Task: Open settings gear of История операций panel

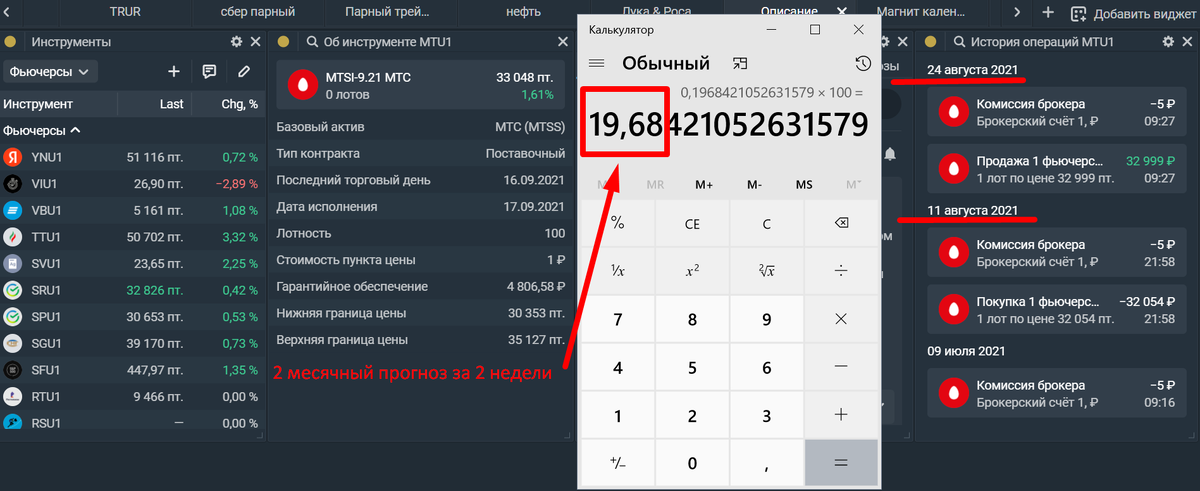Action: (1168, 42)
